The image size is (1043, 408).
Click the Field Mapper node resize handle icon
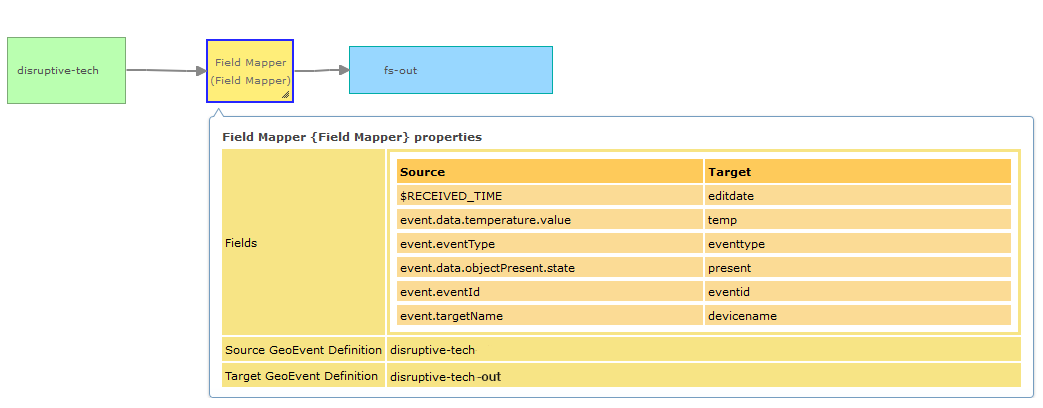tap(285, 95)
